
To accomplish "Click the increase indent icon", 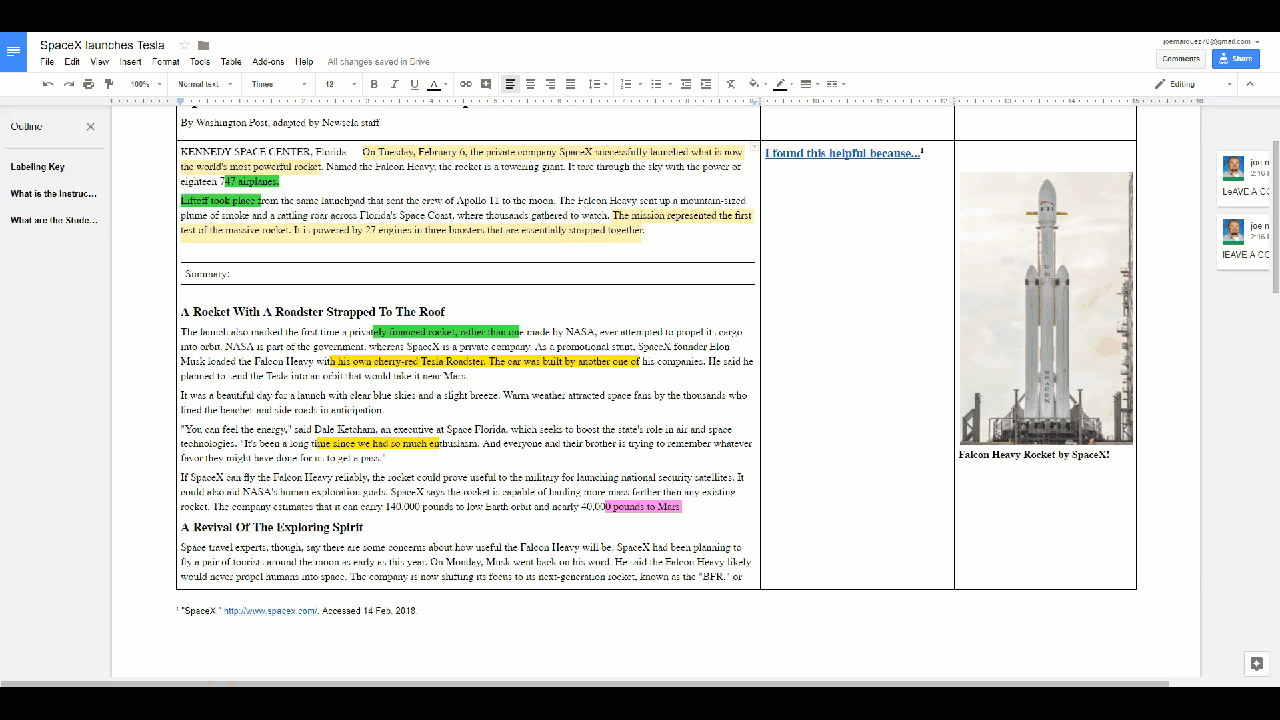I will click(706, 84).
